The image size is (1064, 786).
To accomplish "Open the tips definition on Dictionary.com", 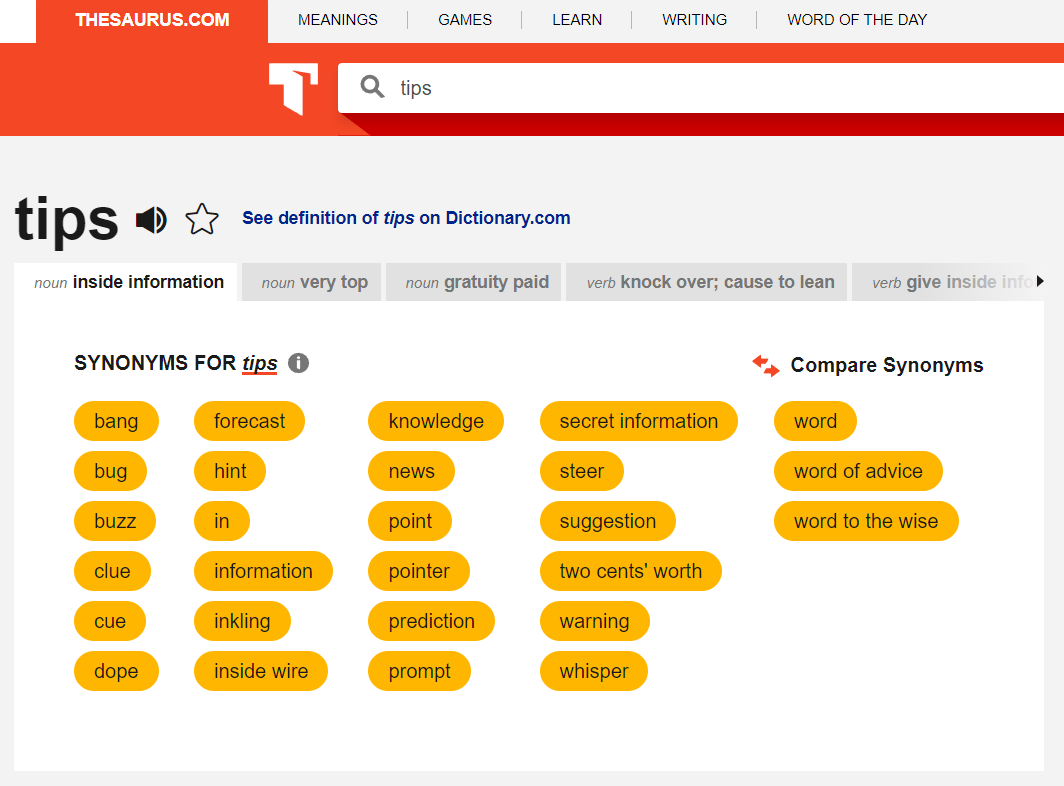I will tap(406, 218).
